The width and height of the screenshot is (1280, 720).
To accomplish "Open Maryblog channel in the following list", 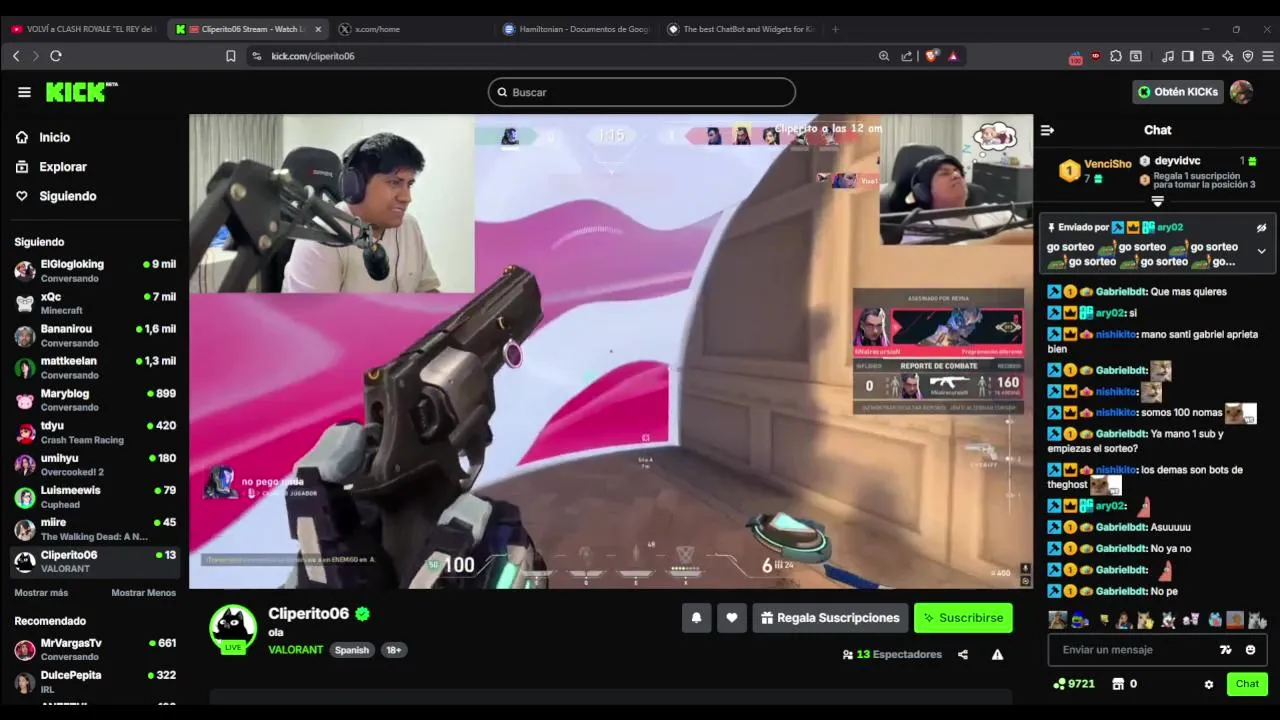I will [x=95, y=400].
